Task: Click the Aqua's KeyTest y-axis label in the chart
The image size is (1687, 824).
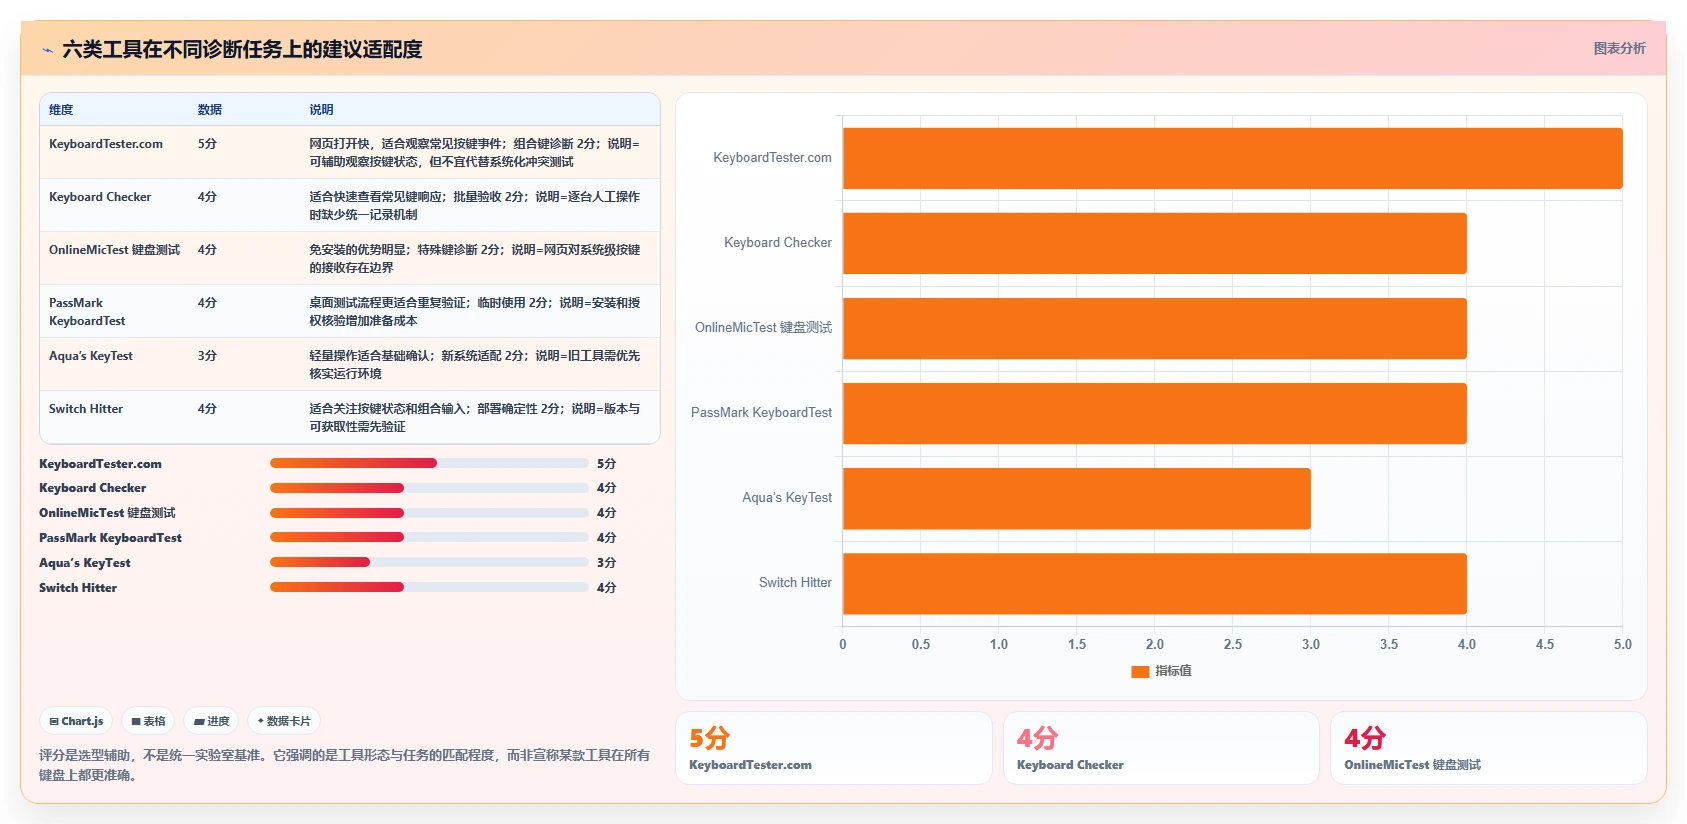Action: click(787, 498)
